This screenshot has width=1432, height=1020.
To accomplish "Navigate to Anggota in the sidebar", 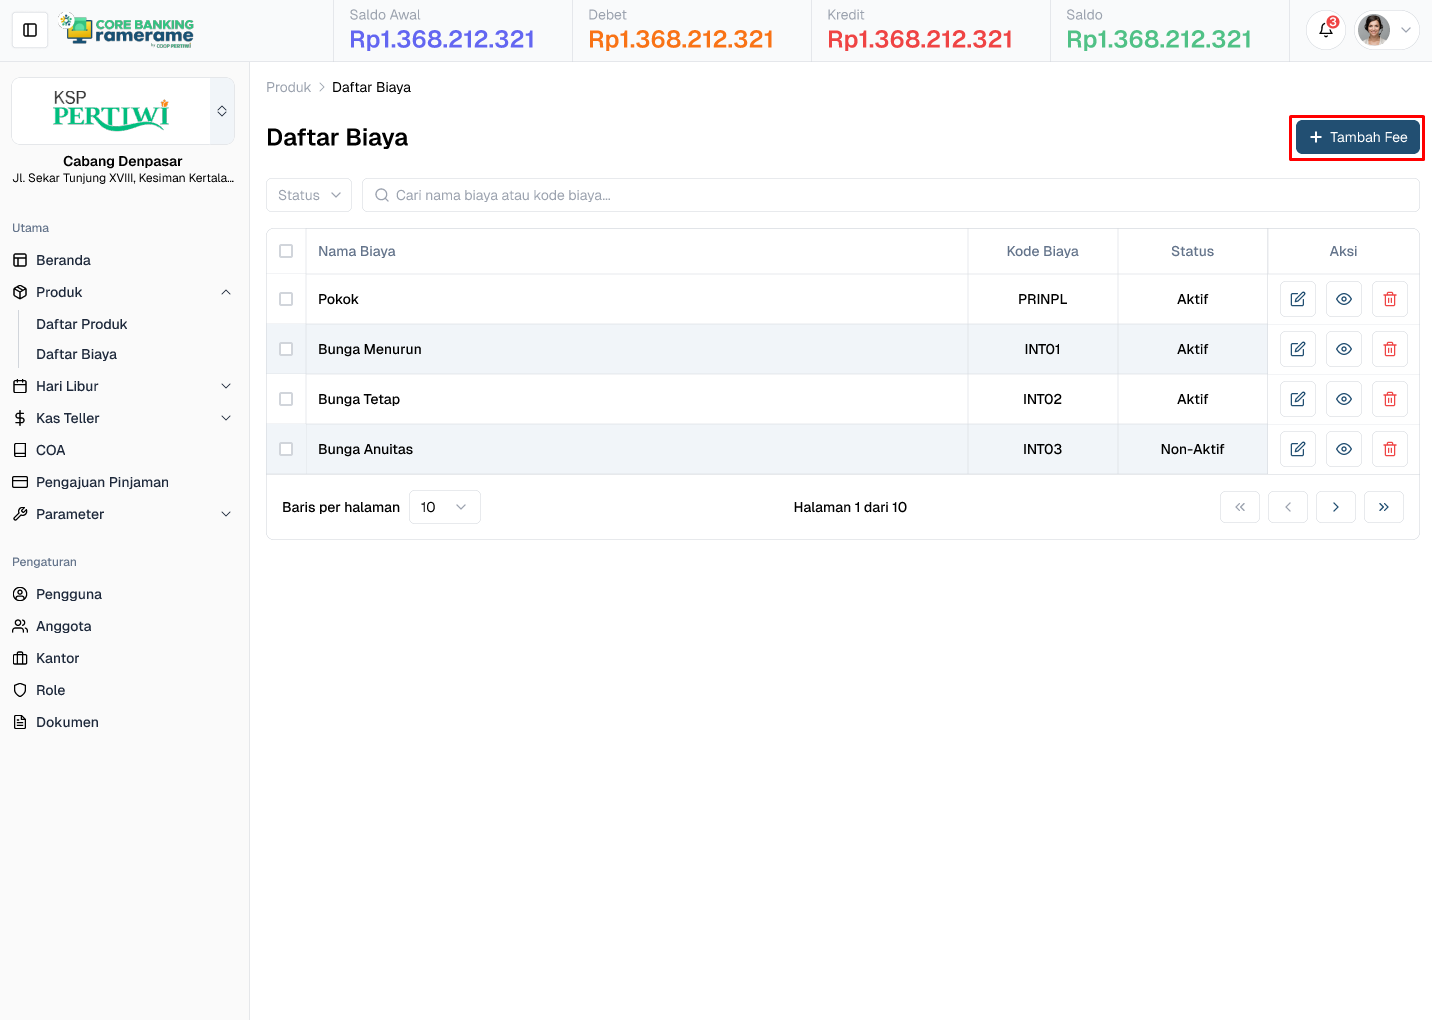I will click(62, 625).
